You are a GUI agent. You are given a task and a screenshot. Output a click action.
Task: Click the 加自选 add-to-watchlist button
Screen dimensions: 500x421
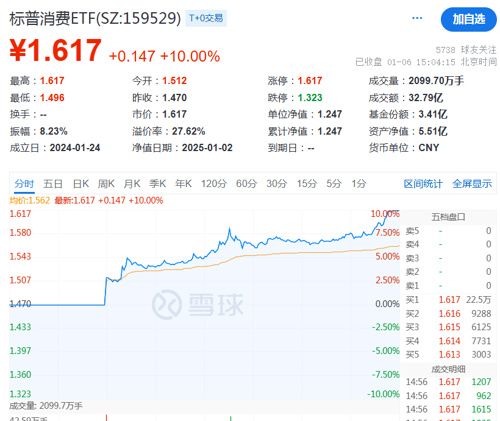(x=469, y=19)
